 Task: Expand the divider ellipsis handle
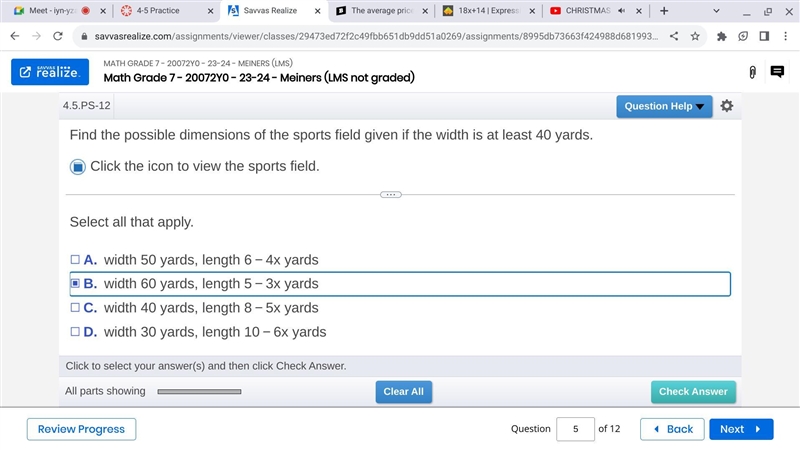click(391, 194)
